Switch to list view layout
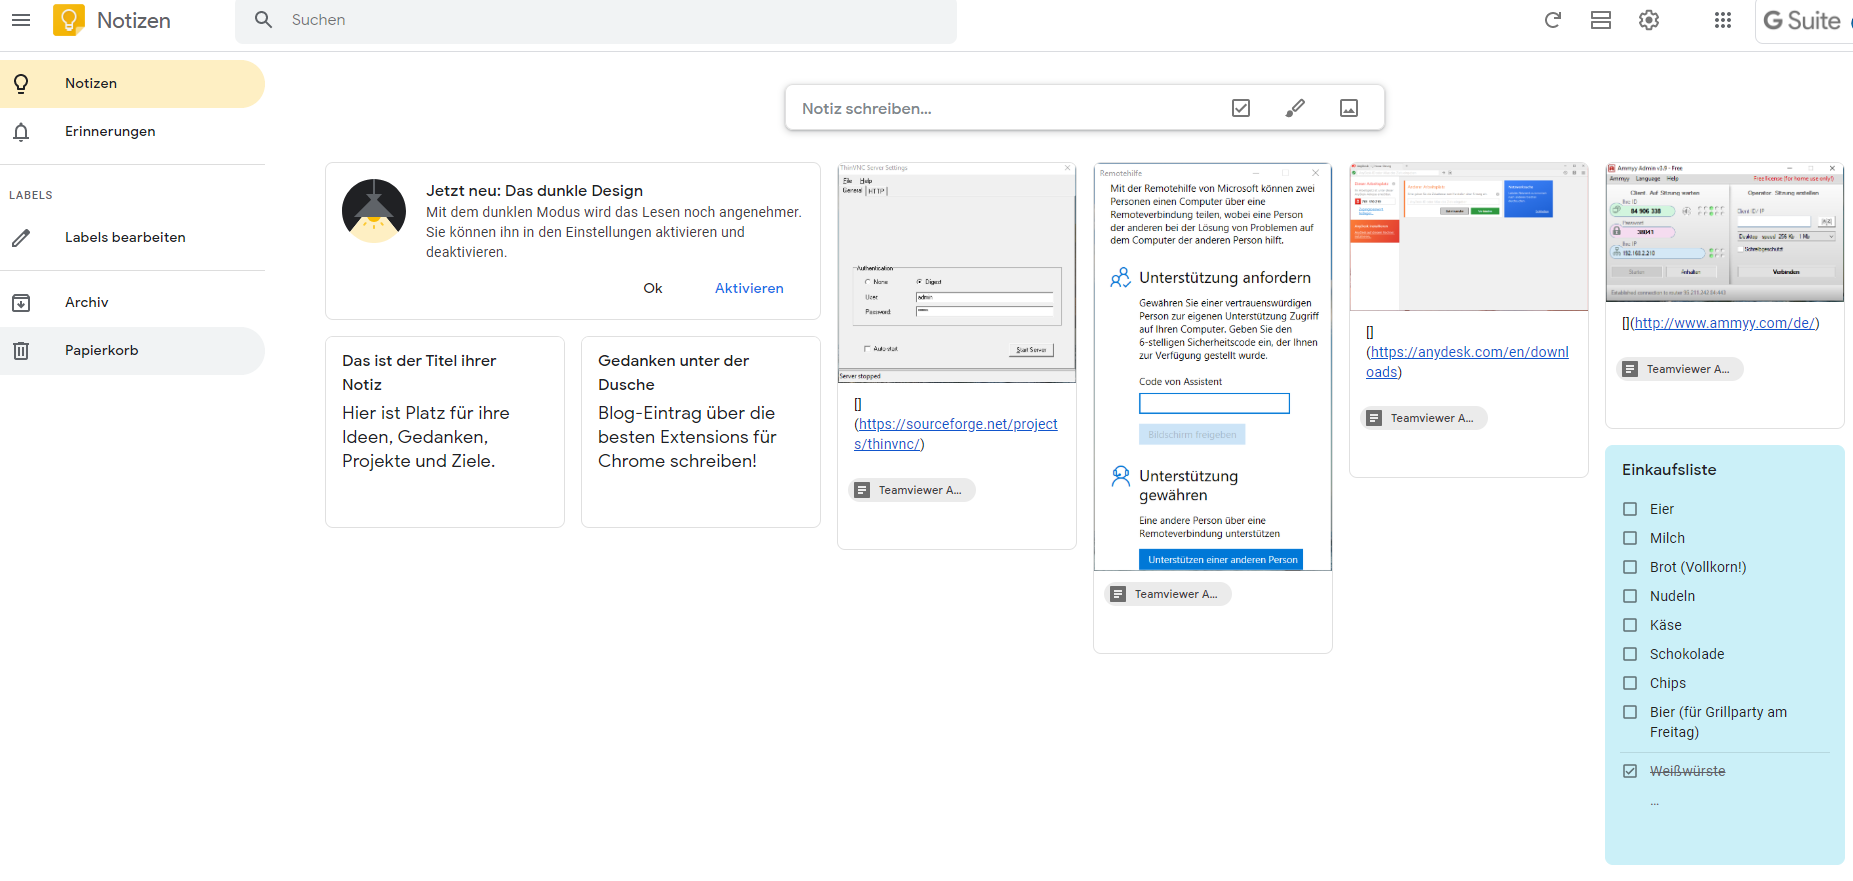Image resolution: width=1853 pixels, height=881 pixels. [1601, 20]
